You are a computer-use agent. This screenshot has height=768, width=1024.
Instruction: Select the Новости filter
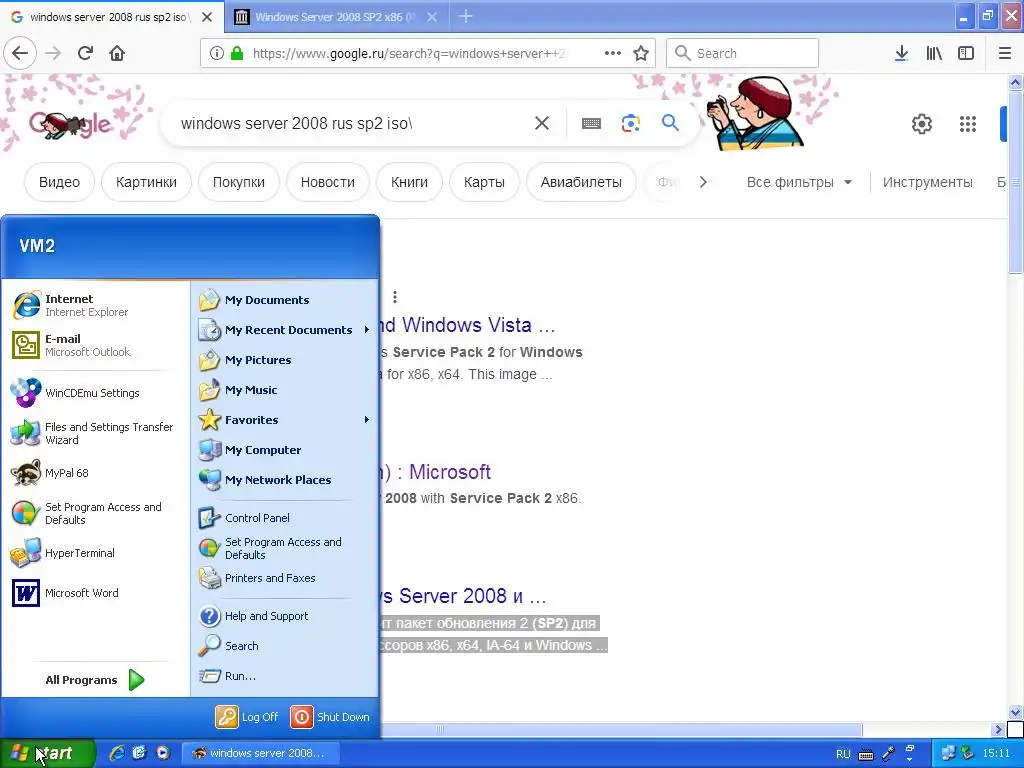[x=327, y=182]
